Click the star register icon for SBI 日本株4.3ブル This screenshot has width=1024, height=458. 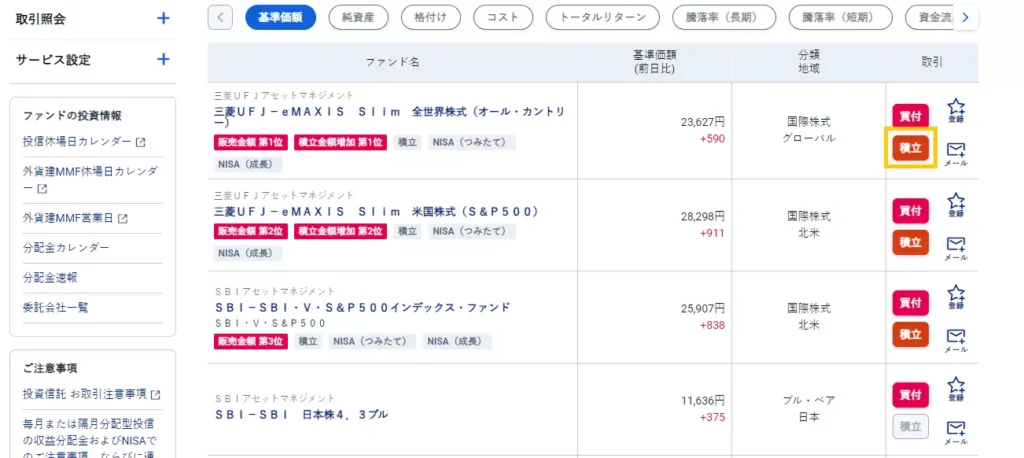tap(956, 387)
